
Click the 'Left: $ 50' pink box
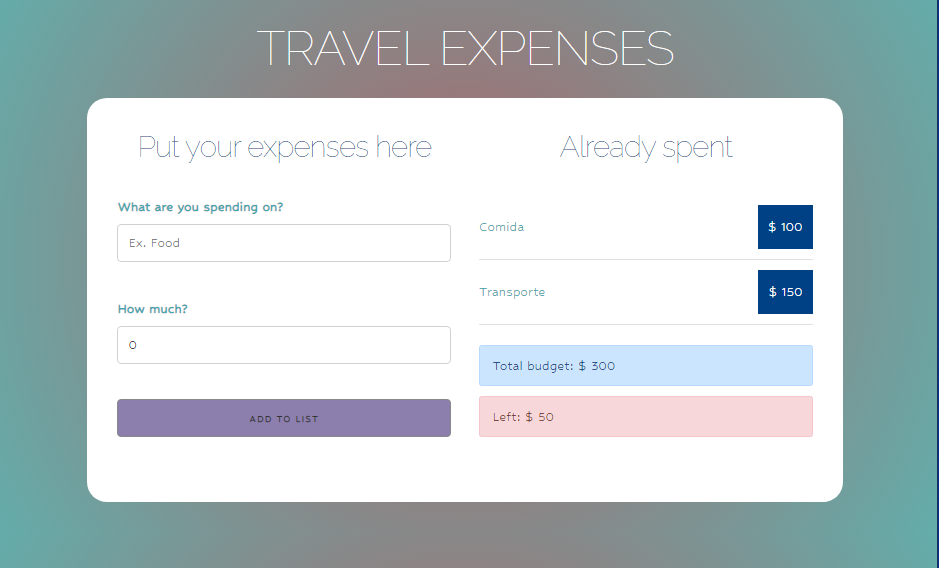point(646,416)
